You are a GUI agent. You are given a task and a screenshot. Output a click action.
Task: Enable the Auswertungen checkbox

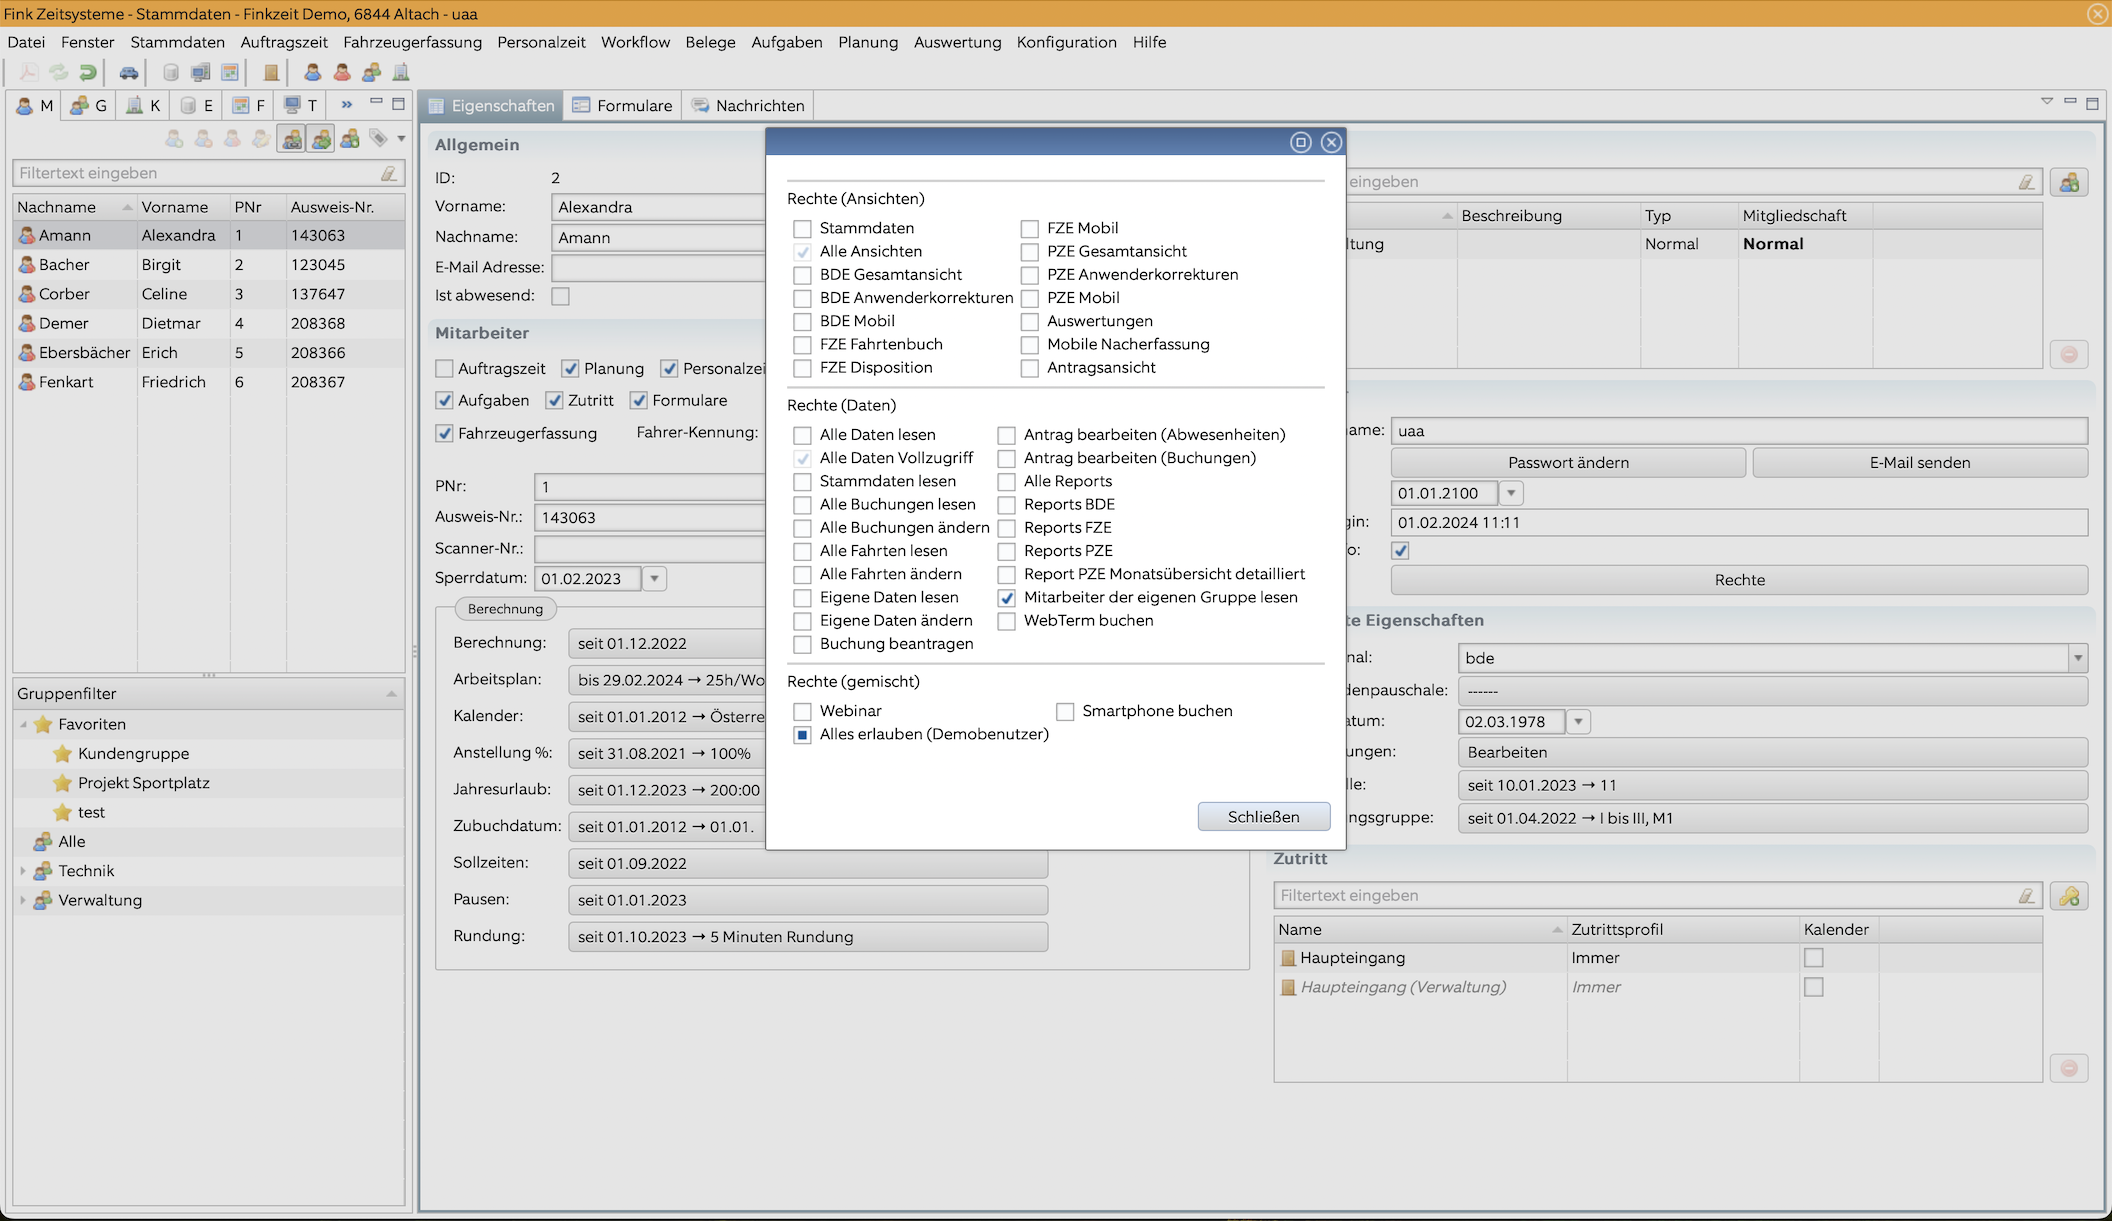pyautogui.click(x=1029, y=322)
